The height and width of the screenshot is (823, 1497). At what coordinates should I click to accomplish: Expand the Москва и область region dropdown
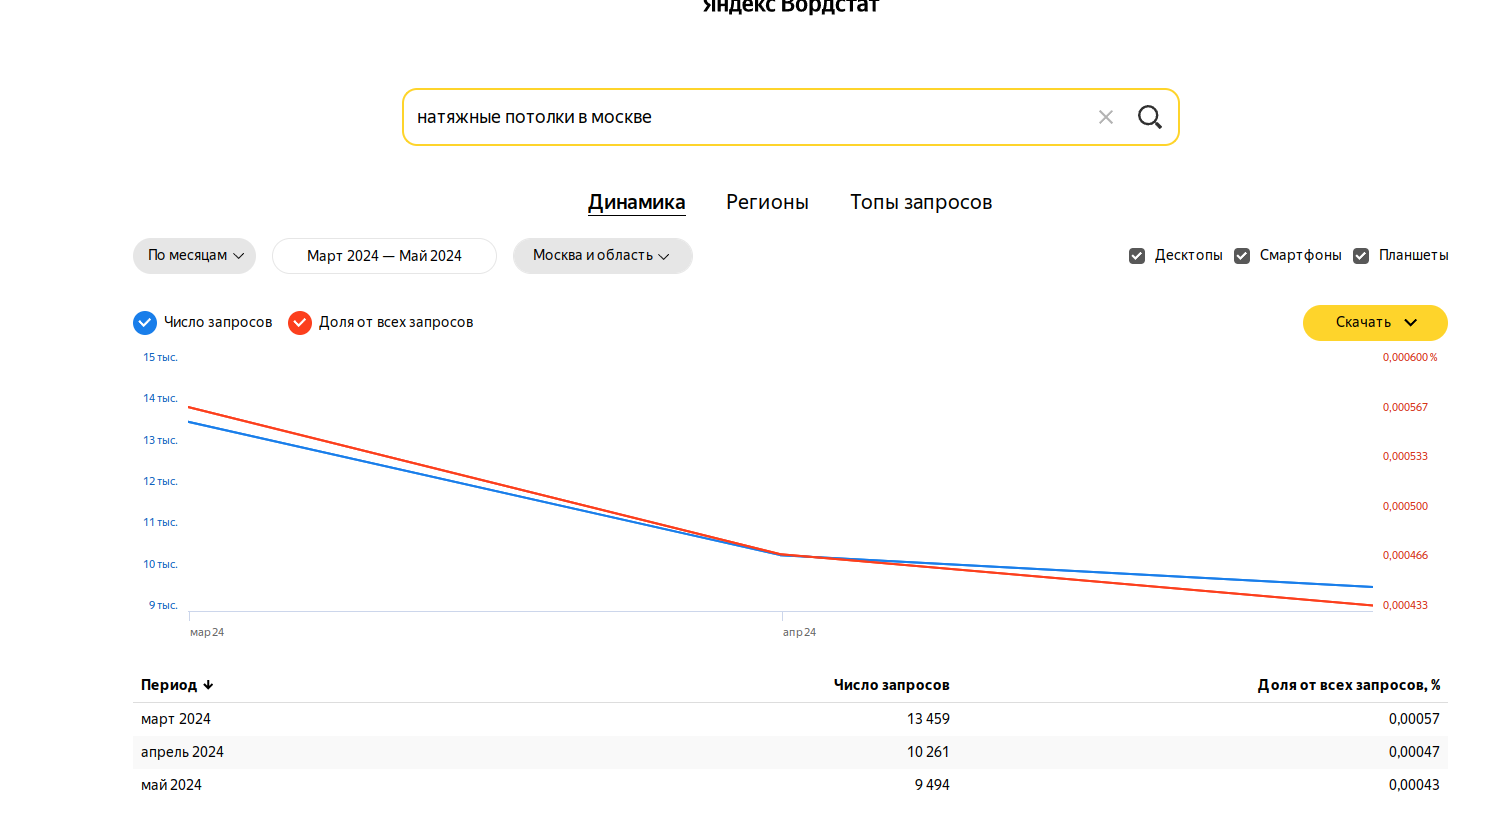click(602, 255)
